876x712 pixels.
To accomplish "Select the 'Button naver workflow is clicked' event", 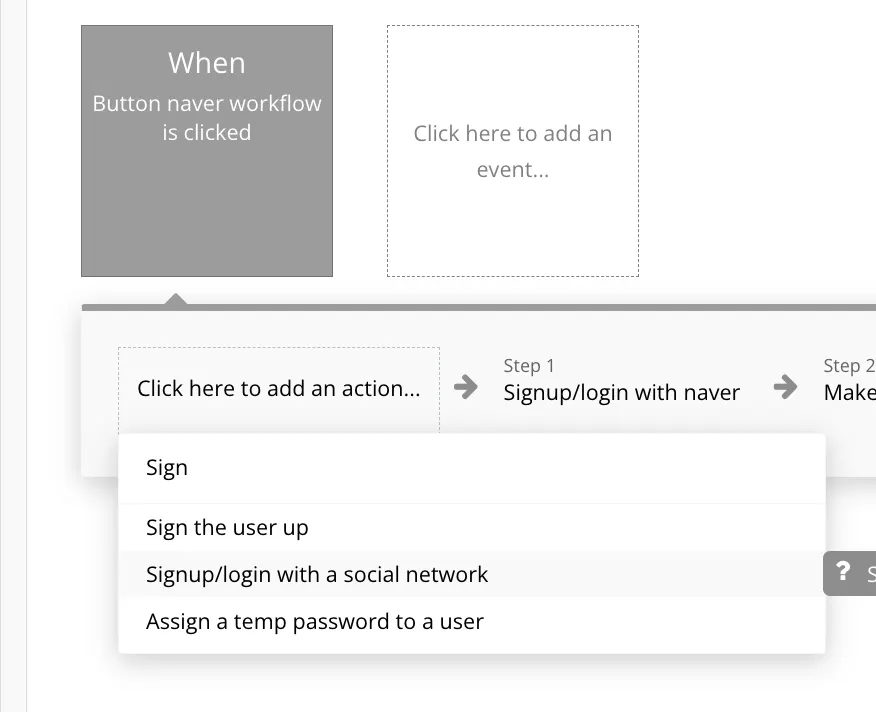I will click(207, 118).
